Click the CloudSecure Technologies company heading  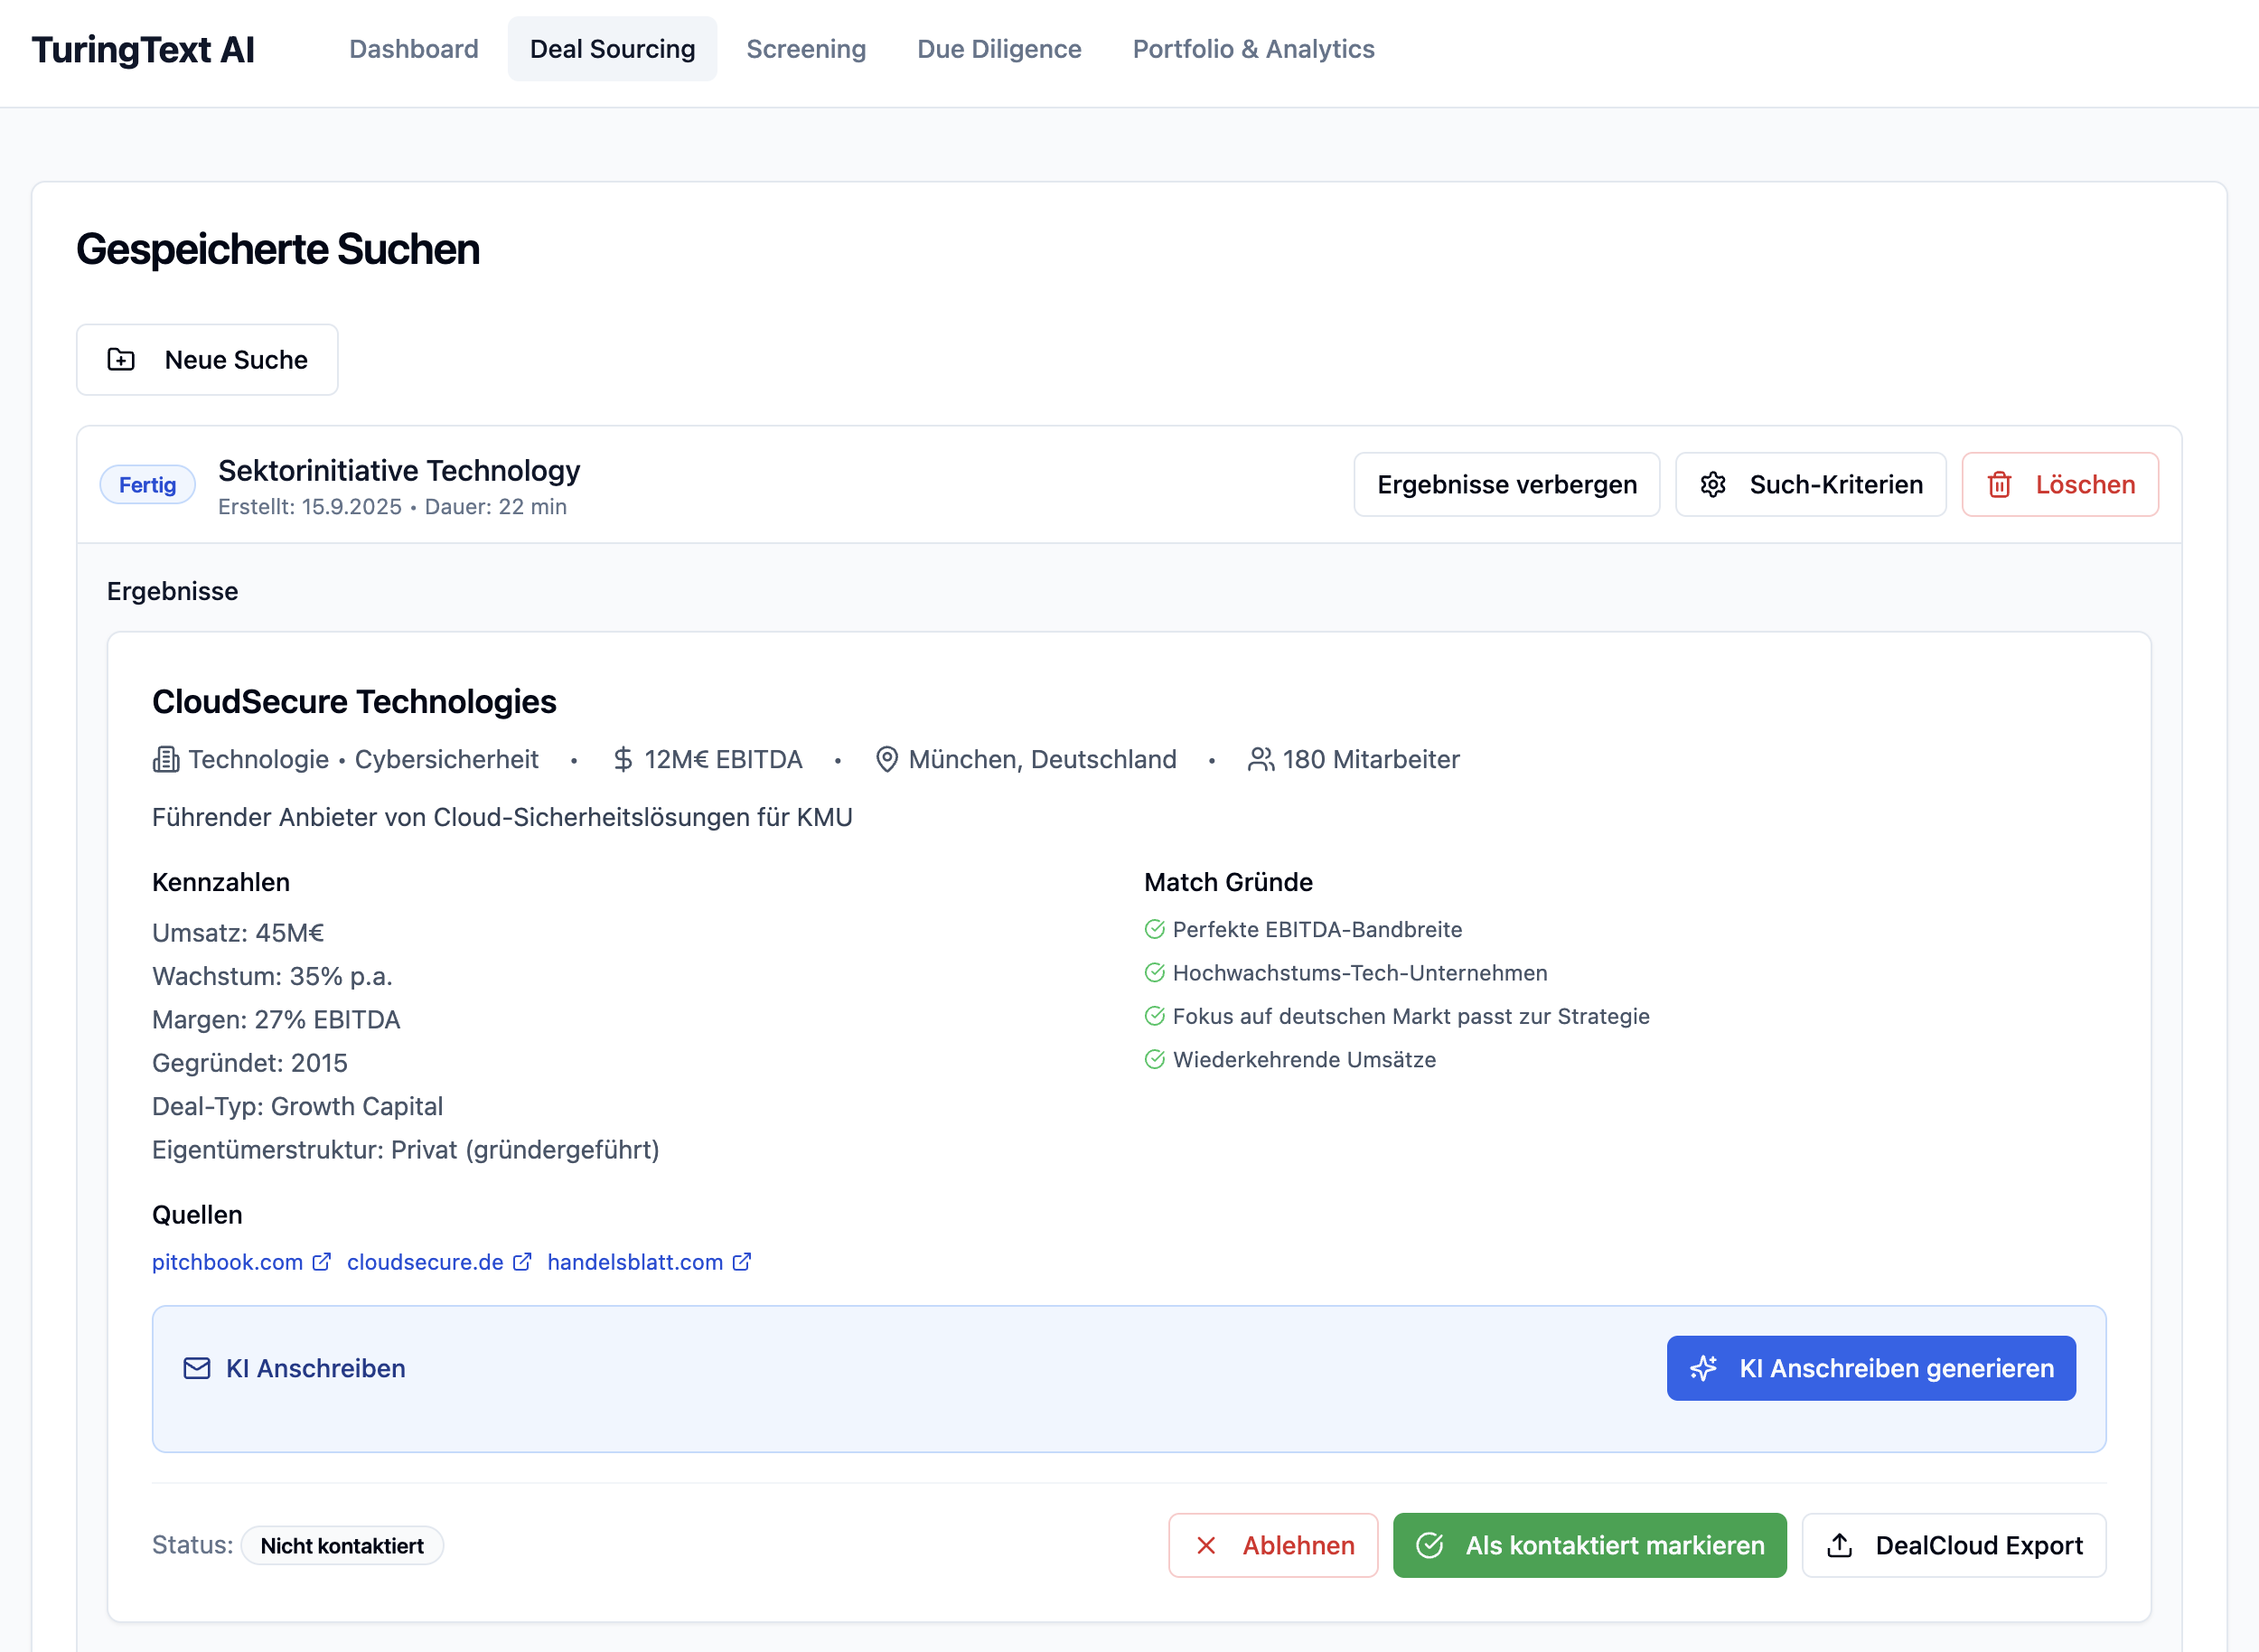click(x=354, y=702)
